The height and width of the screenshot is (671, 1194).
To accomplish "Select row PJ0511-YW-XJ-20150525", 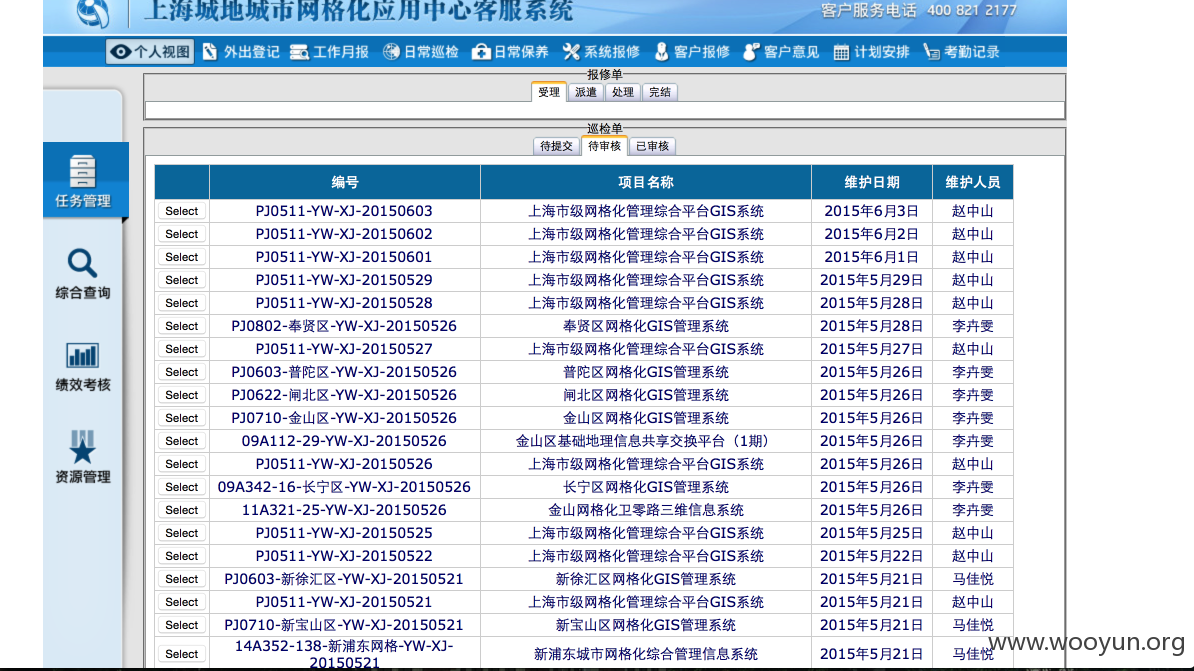I will pos(181,533).
